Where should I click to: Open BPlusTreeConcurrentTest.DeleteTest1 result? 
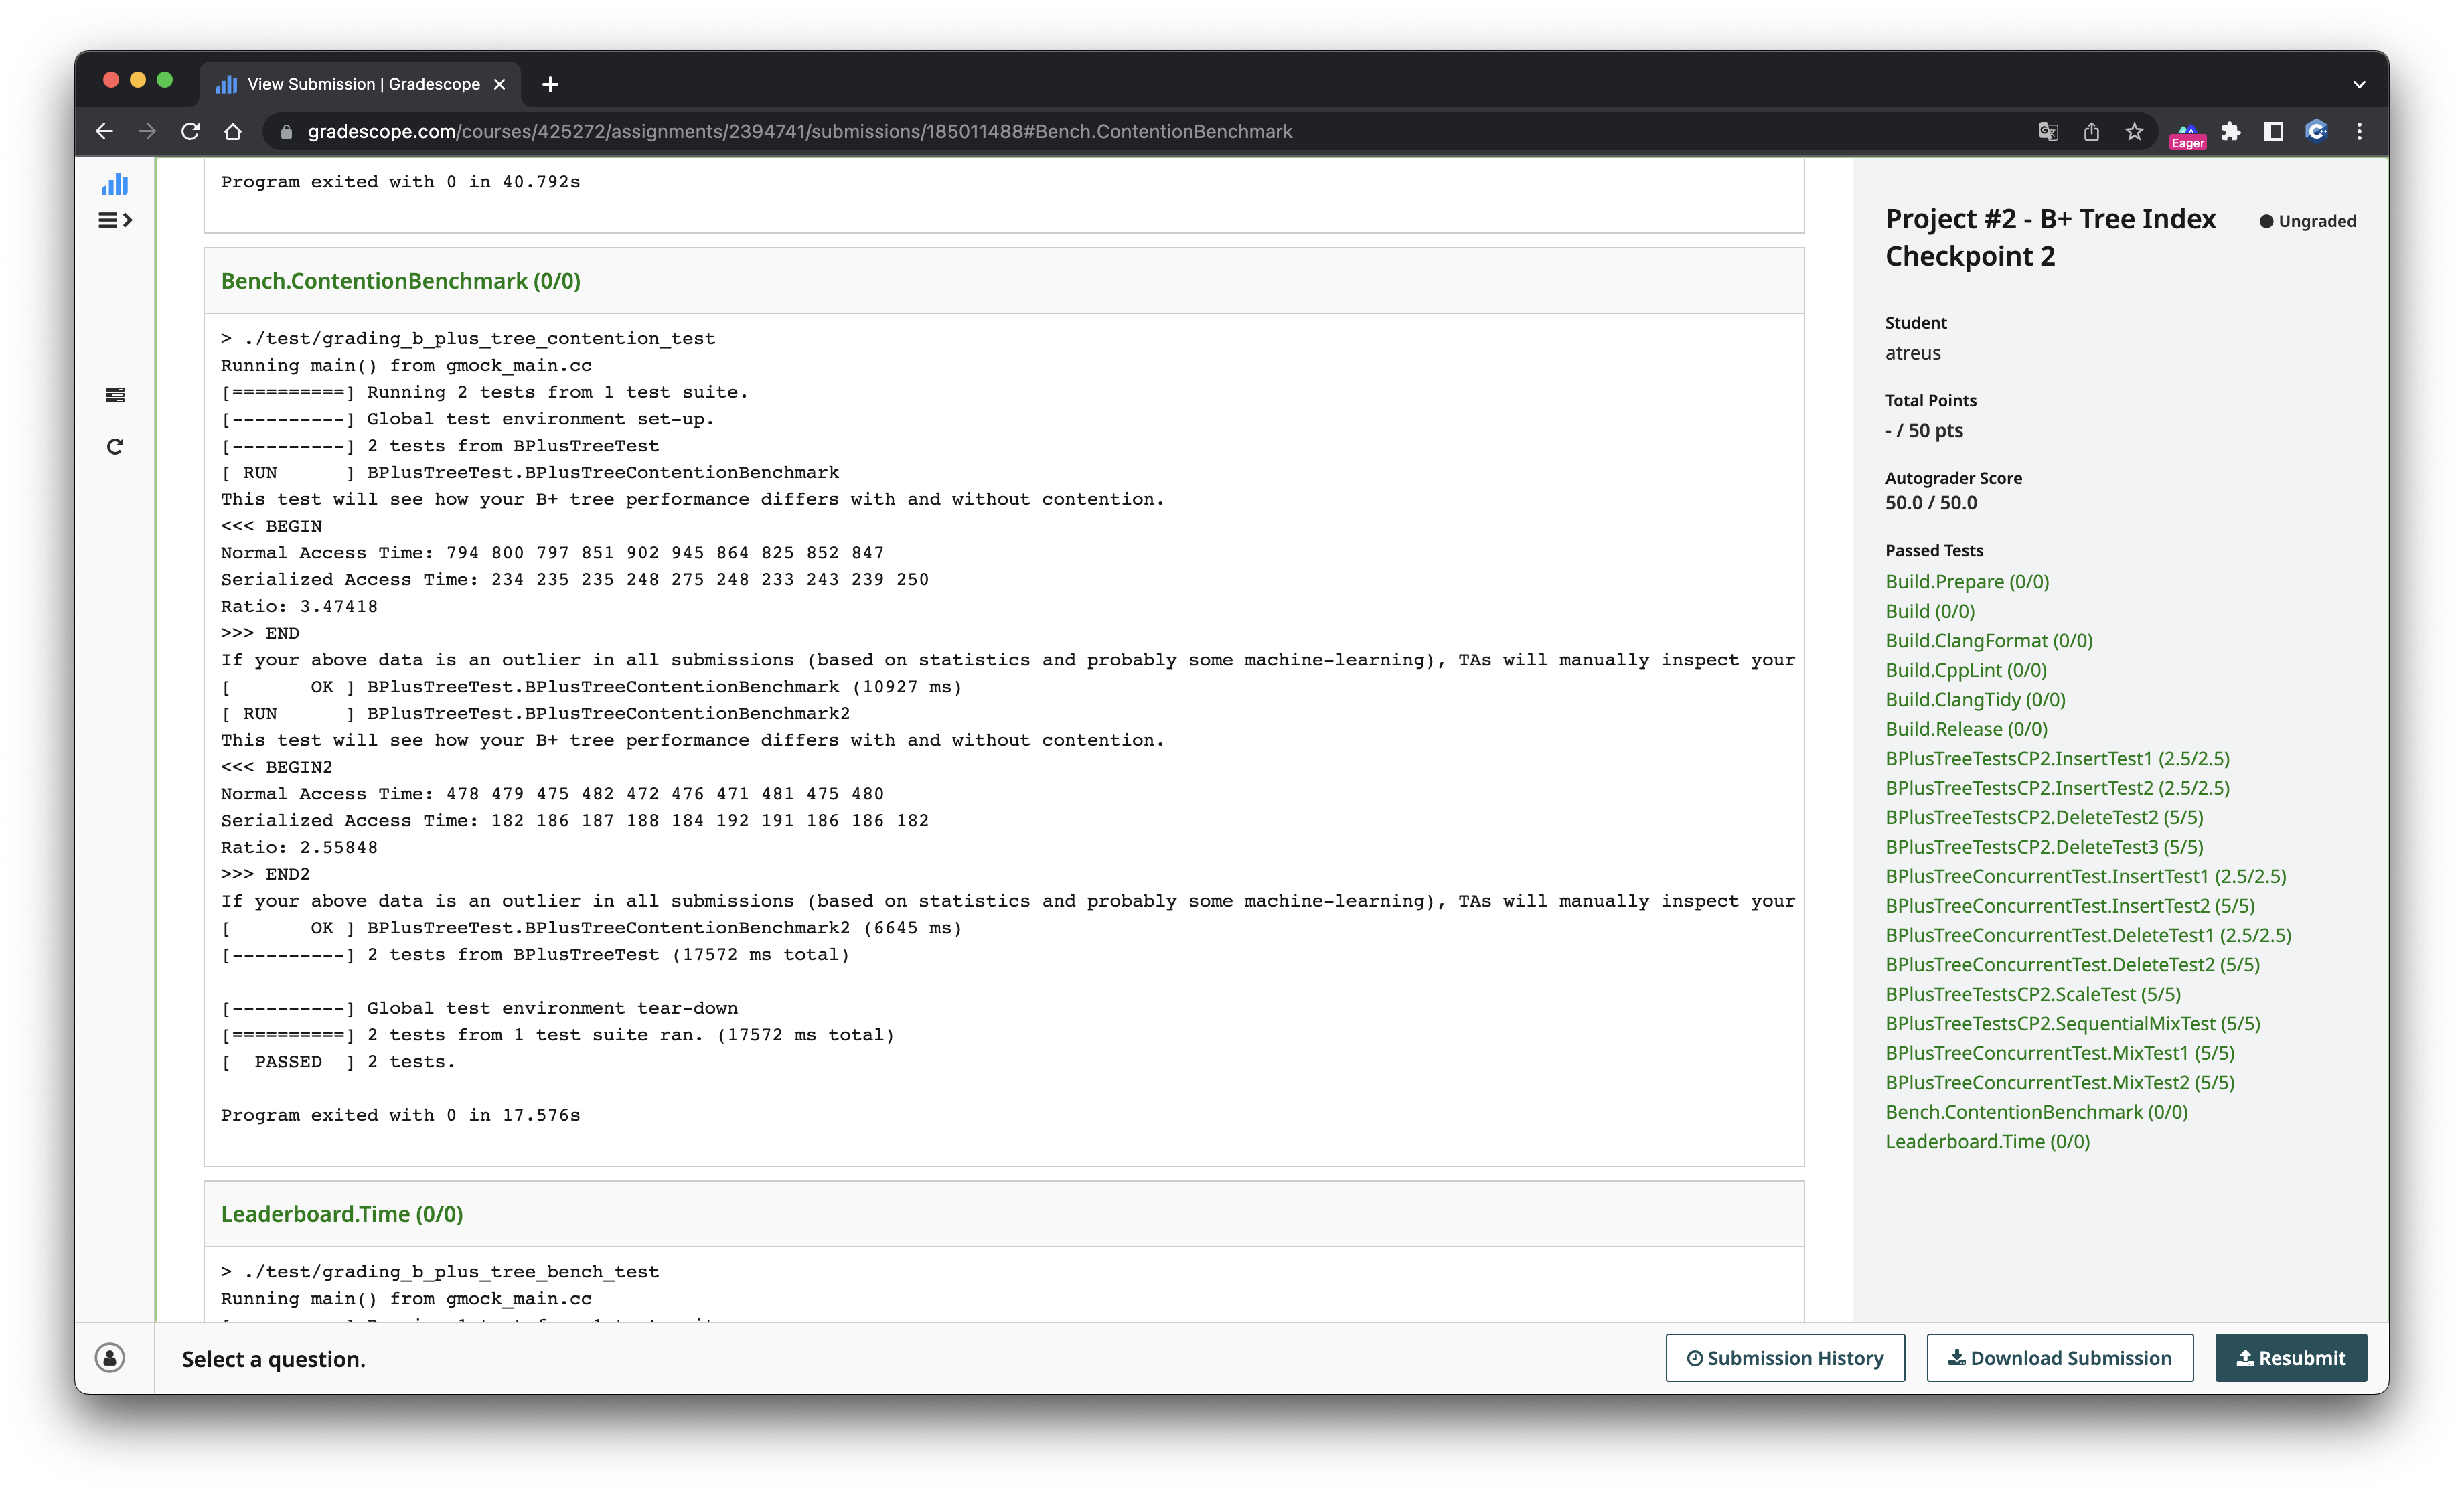point(2088,935)
